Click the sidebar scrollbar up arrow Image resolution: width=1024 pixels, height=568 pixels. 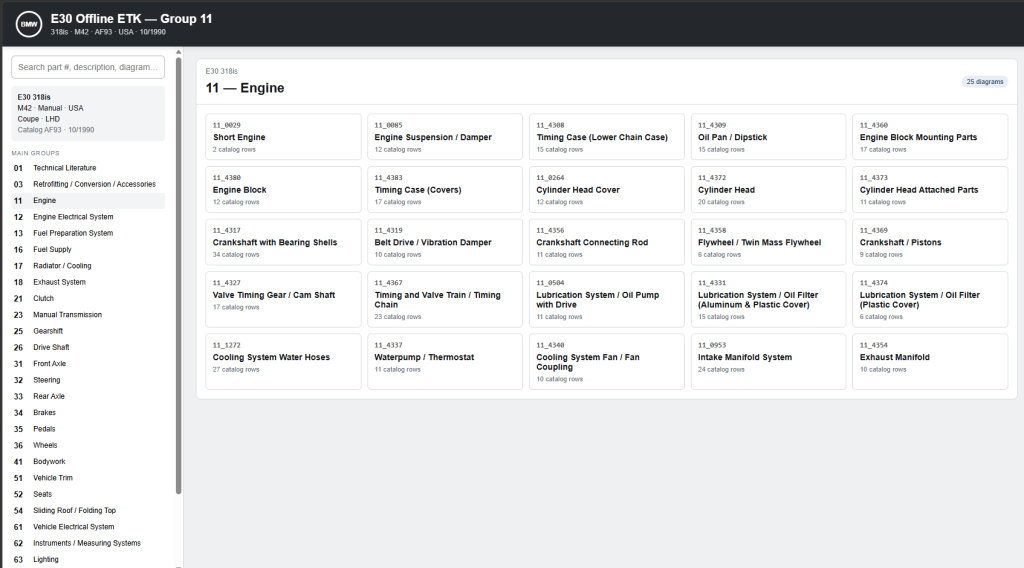tap(178, 52)
